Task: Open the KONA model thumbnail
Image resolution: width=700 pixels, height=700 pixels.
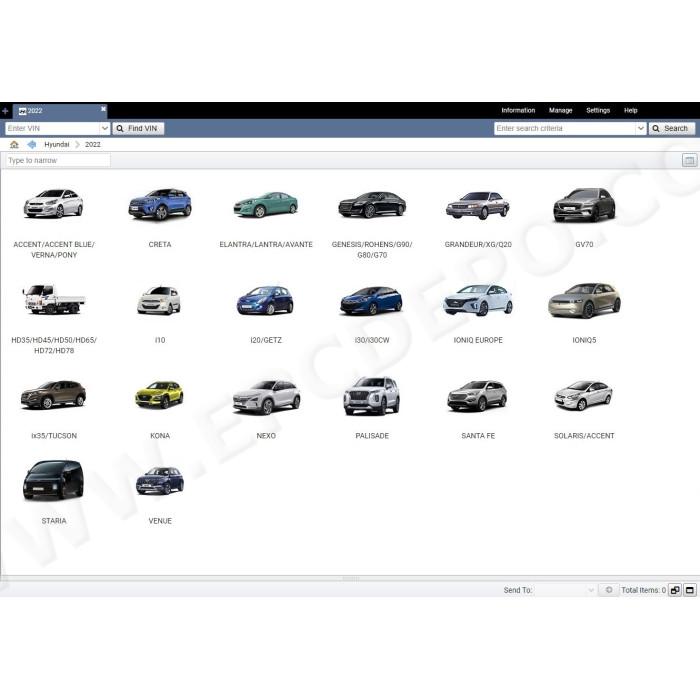Action: (x=159, y=395)
